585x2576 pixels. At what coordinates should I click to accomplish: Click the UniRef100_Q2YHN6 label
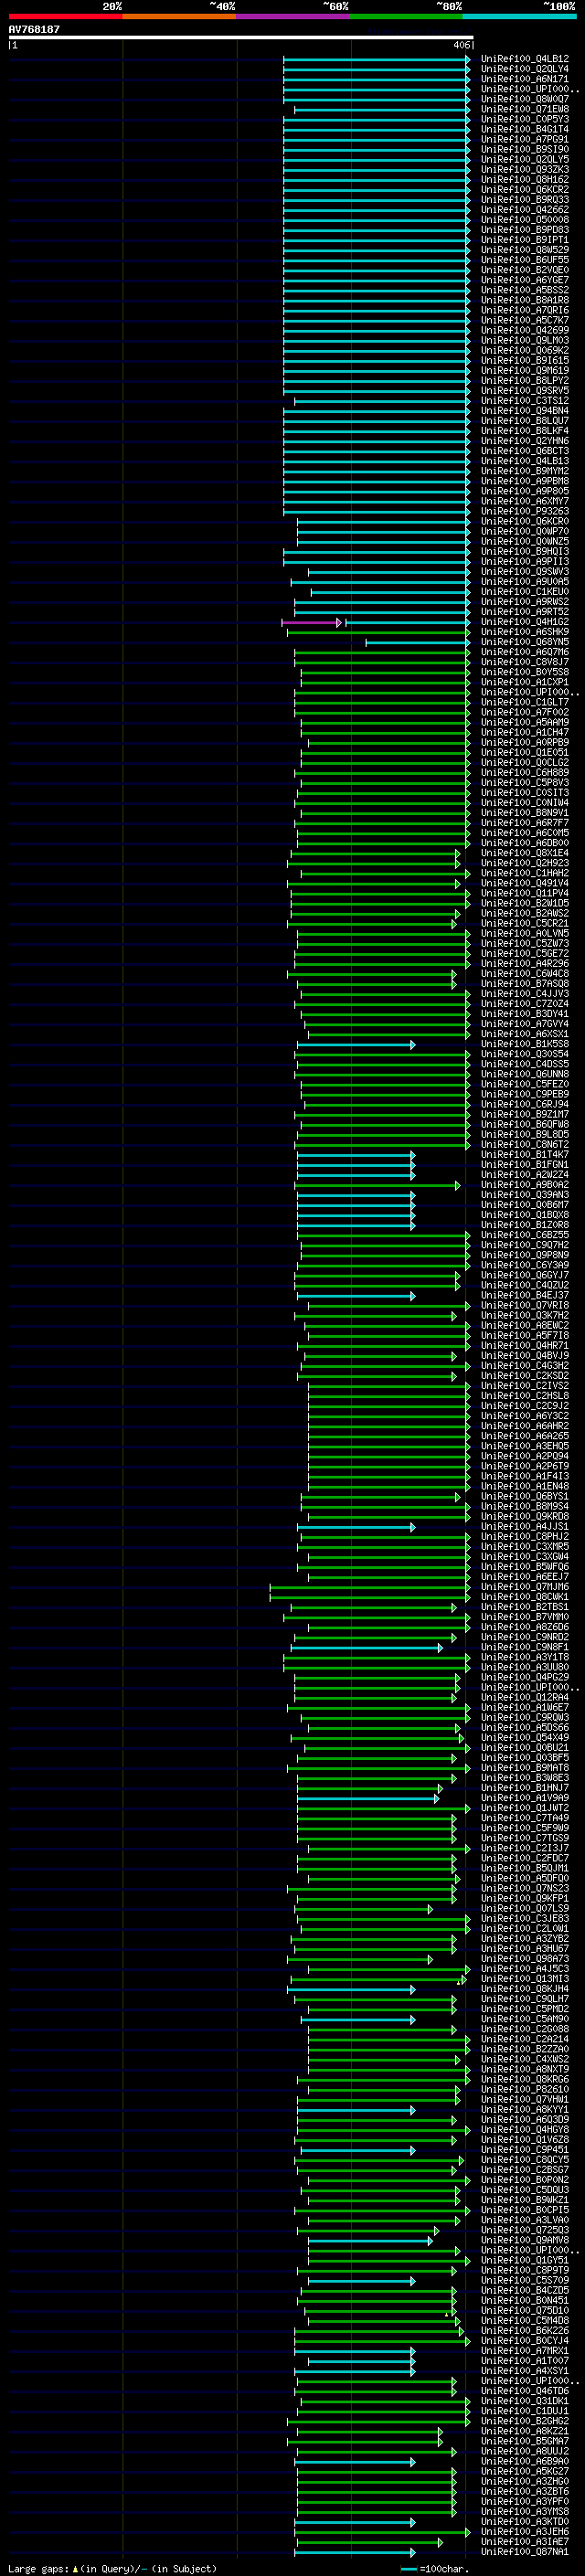click(x=524, y=441)
